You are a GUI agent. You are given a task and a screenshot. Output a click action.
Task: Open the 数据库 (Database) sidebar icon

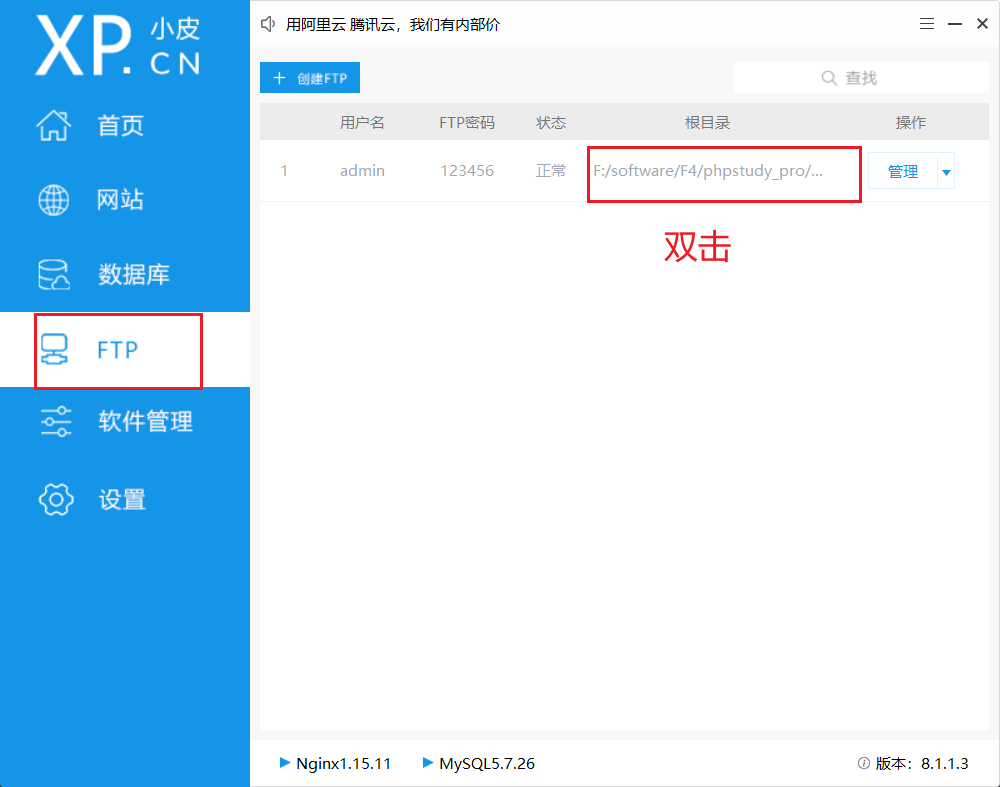click(x=55, y=273)
